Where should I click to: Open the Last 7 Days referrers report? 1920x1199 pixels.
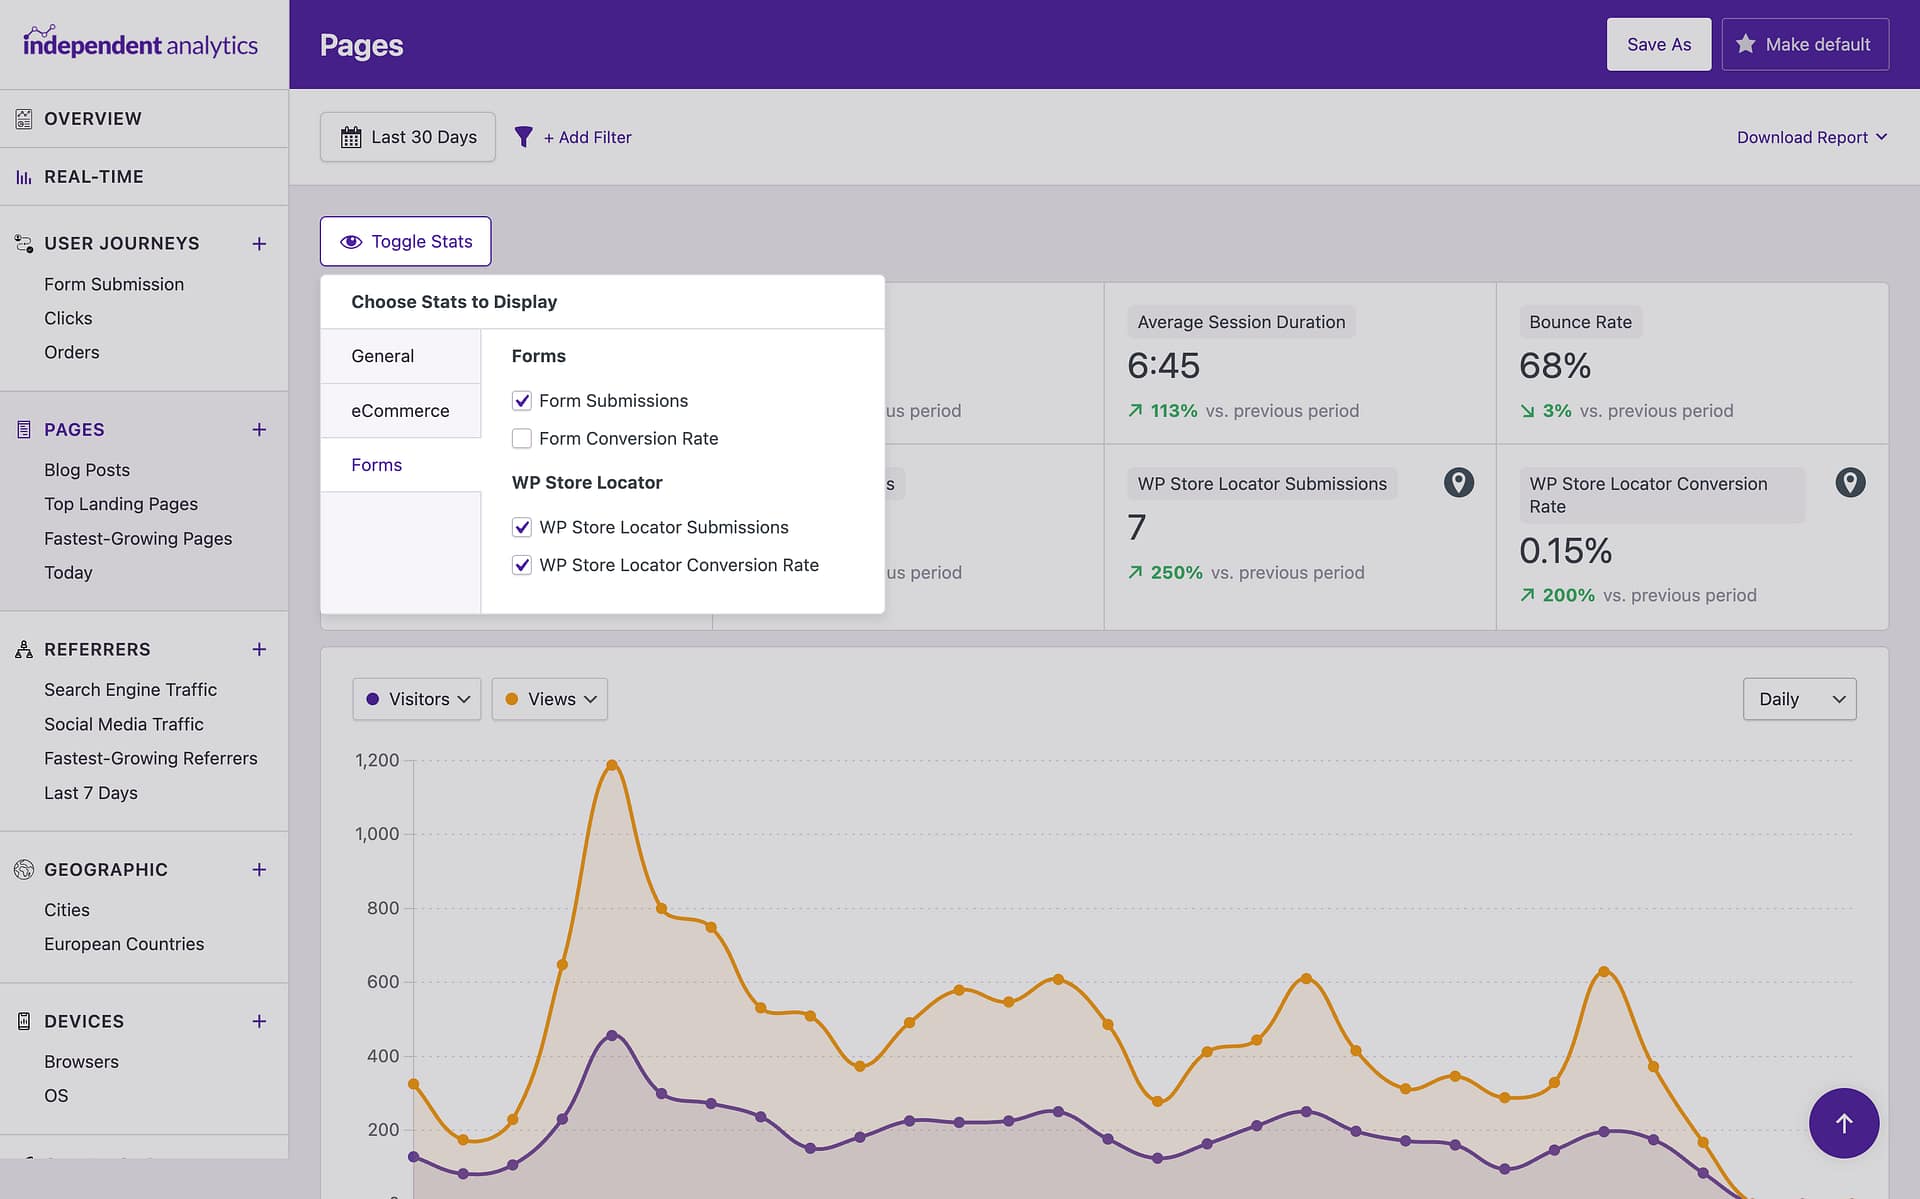(x=91, y=793)
